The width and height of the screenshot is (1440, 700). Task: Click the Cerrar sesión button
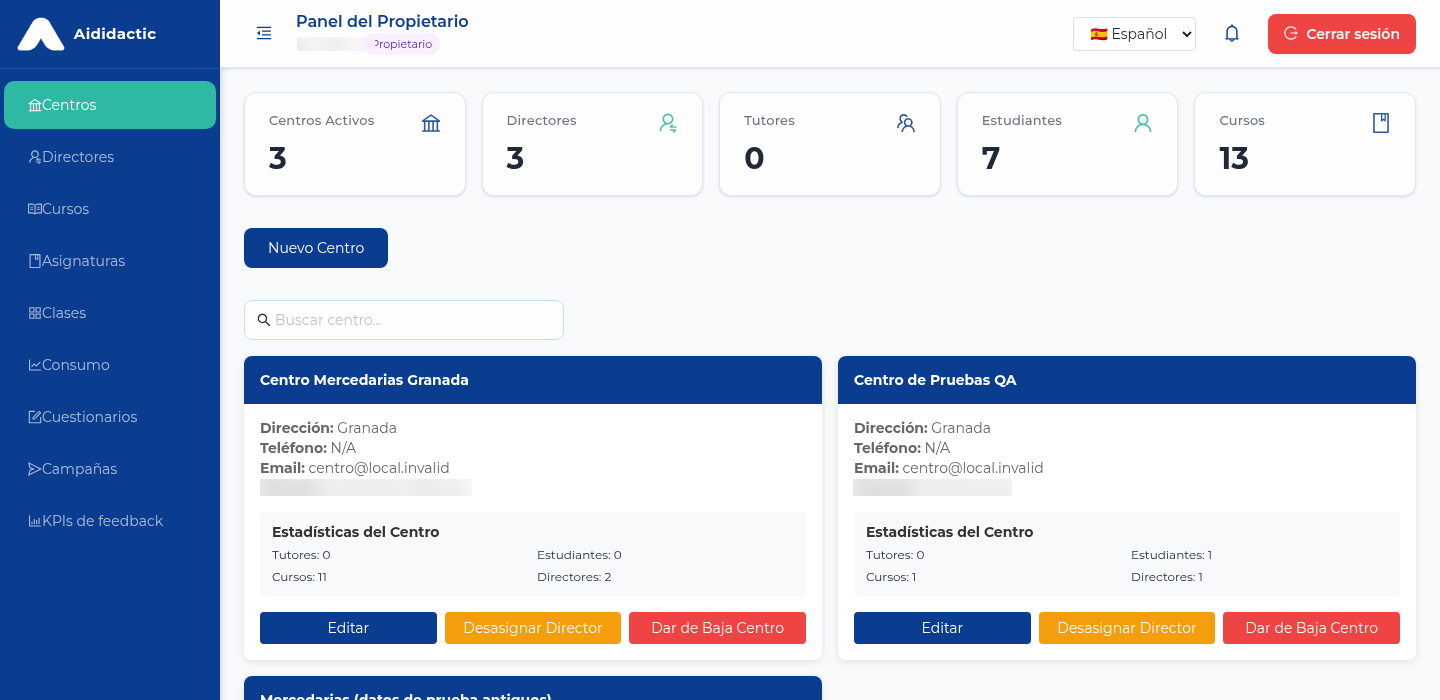[x=1341, y=34]
